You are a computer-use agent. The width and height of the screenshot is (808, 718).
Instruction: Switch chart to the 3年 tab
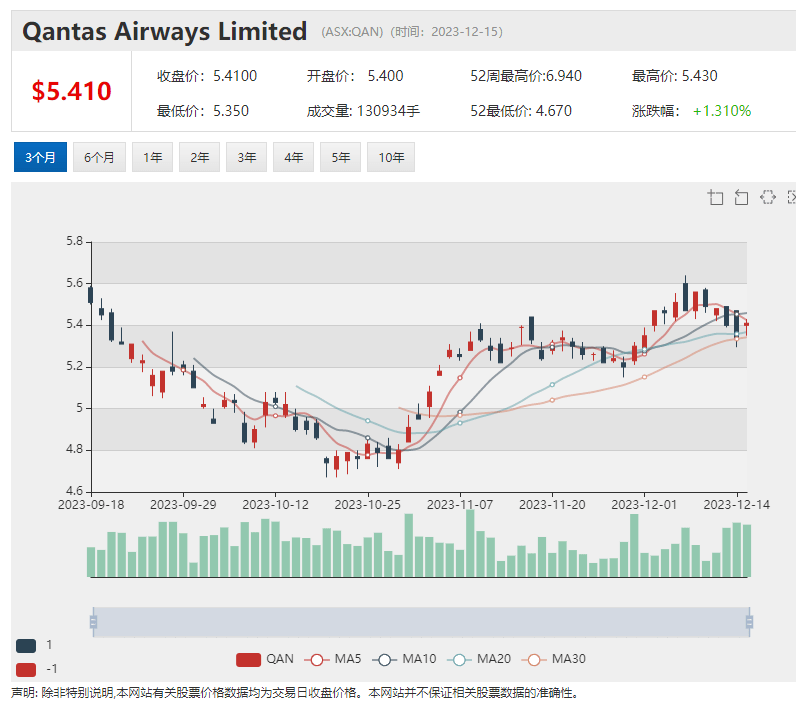(247, 157)
